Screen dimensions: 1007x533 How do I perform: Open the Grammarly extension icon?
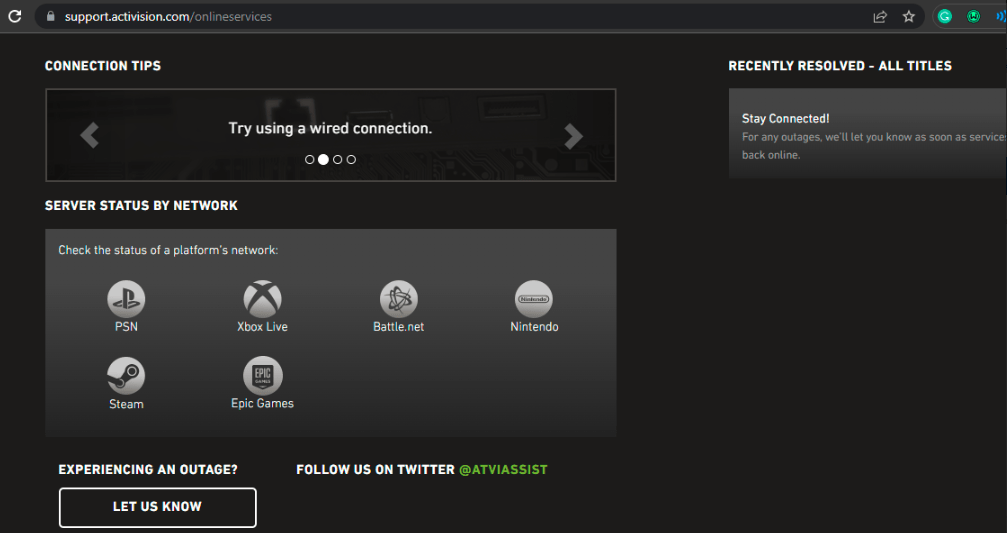point(945,17)
